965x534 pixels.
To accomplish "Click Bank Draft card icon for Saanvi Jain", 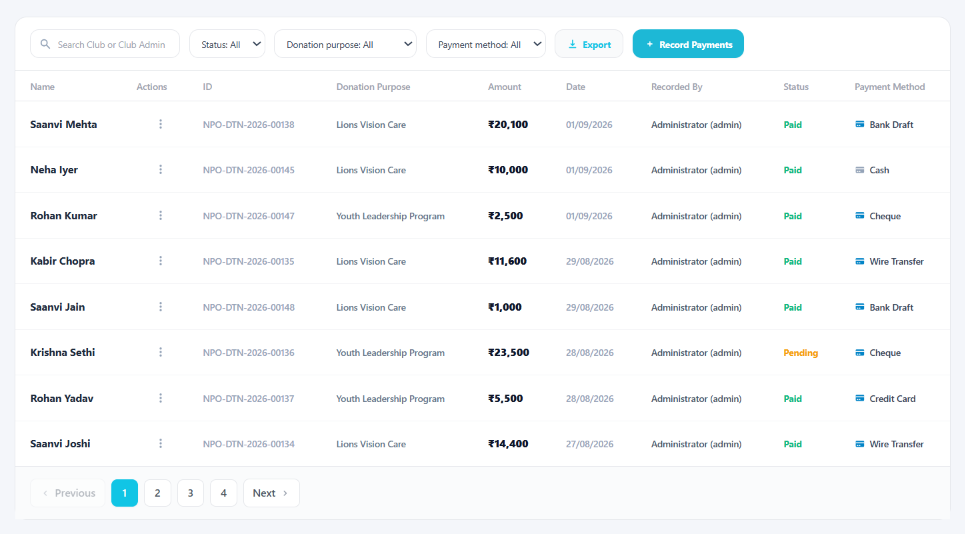I will pyautogui.click(x=860, y=306).
